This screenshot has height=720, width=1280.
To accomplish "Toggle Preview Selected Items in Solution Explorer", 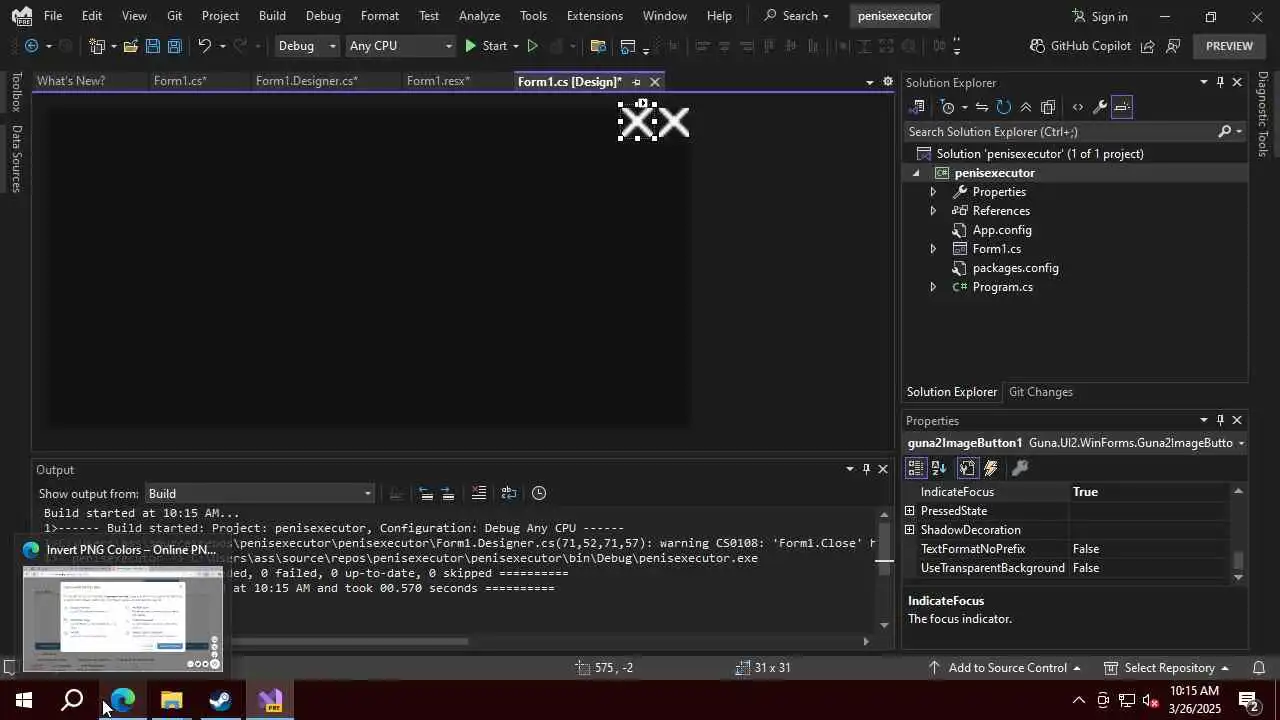I will click(x=1122, y=107).
